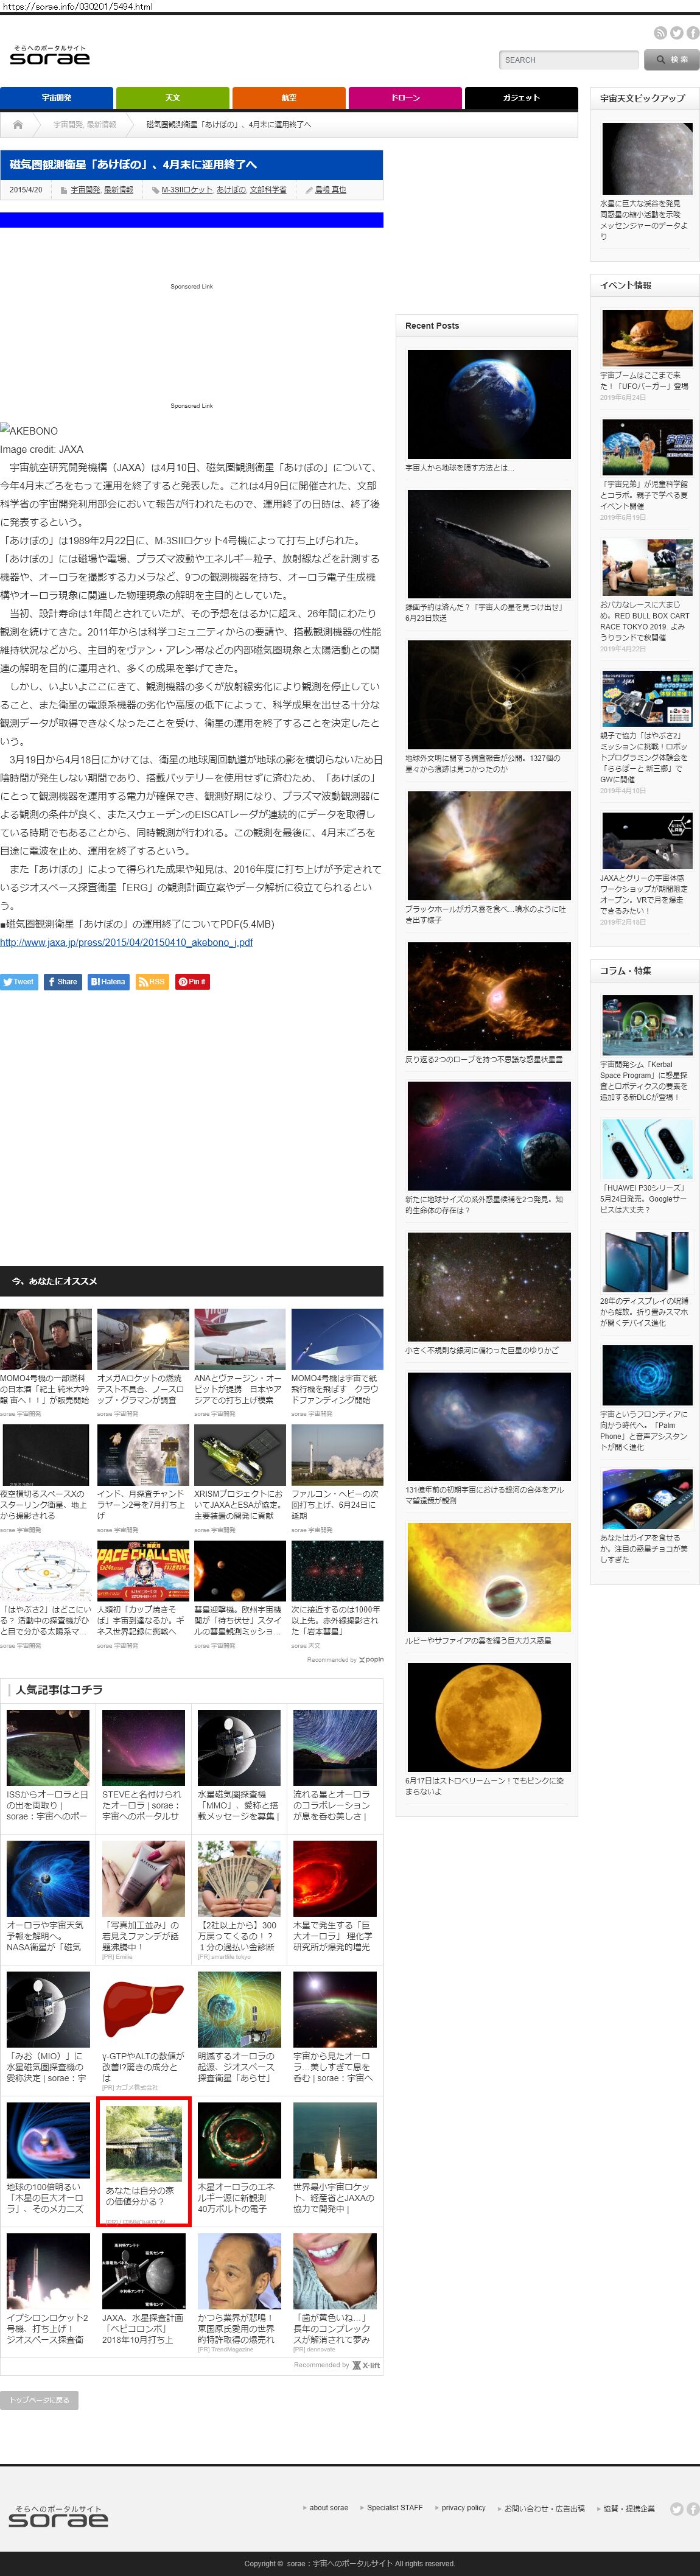Viewport: 700px width, 2576px height.
Task: Click the Facebook icon in footer
Action: click(x=692, y=2509)
